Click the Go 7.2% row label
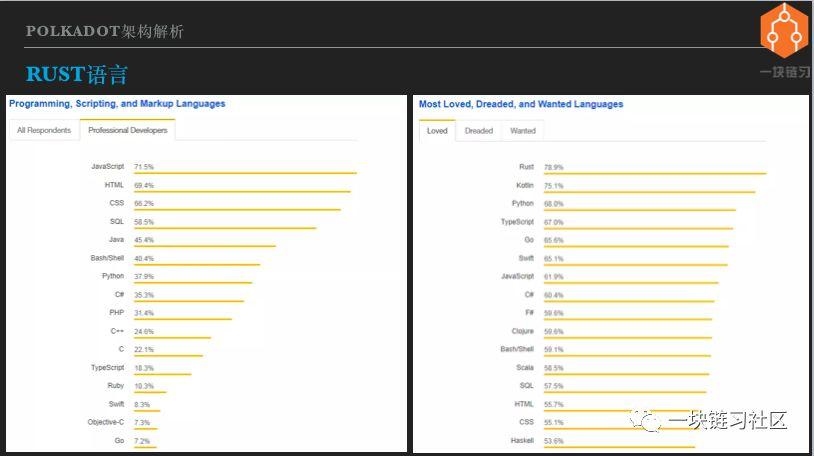Screen dimensions: 814x456 [119, 440]
